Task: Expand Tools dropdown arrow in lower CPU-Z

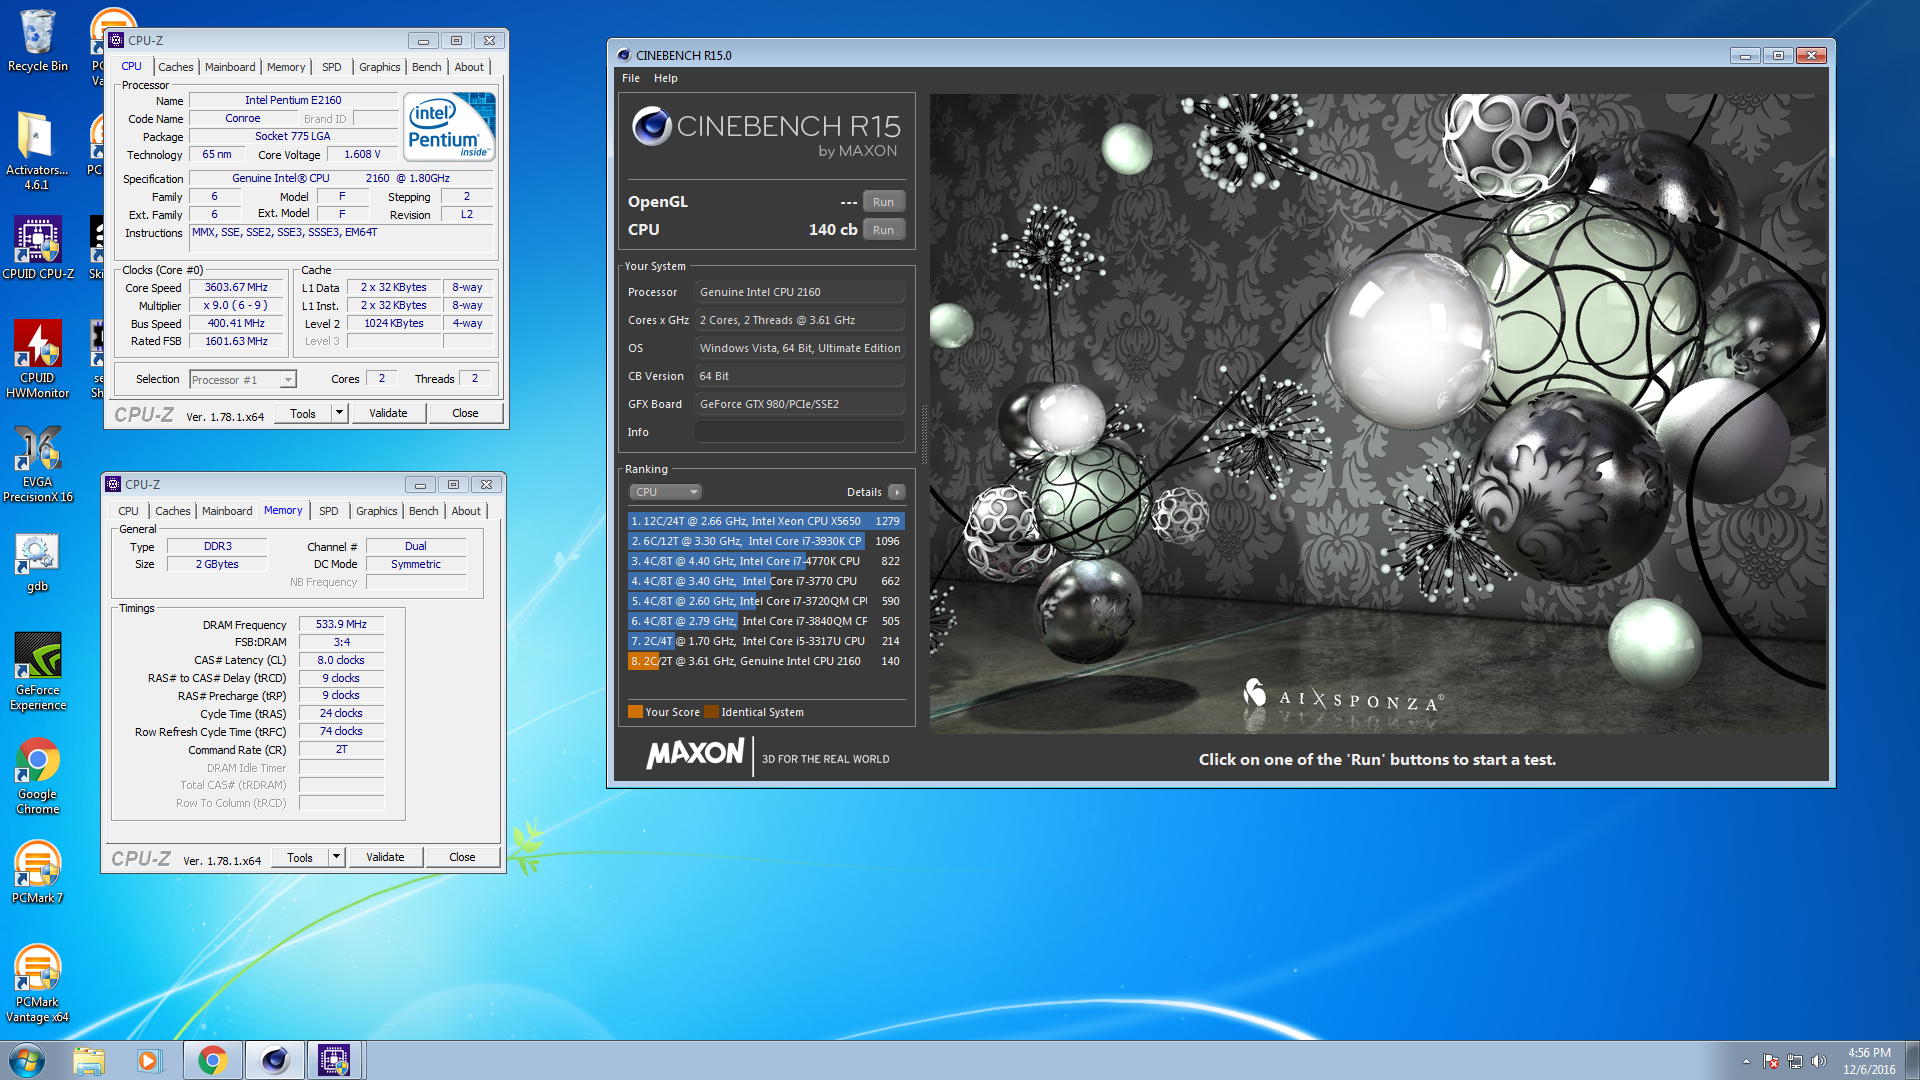Action: pyautogui.click(x=336, y=857)
